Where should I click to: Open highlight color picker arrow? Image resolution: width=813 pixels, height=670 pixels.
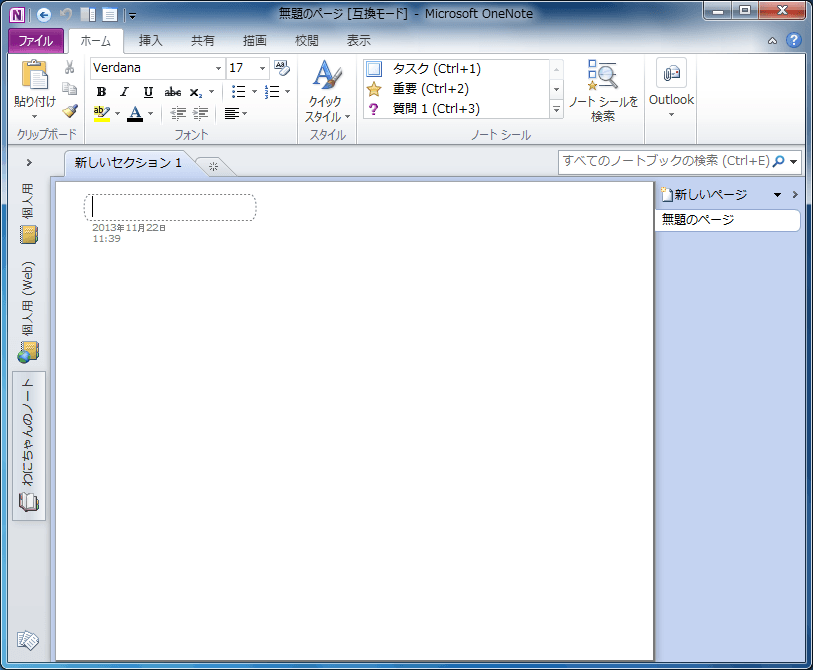pyautogui.click(x=118, y=114)
